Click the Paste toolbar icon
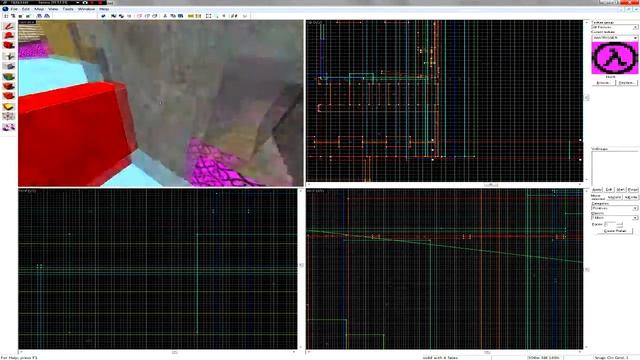 [180, 16]
